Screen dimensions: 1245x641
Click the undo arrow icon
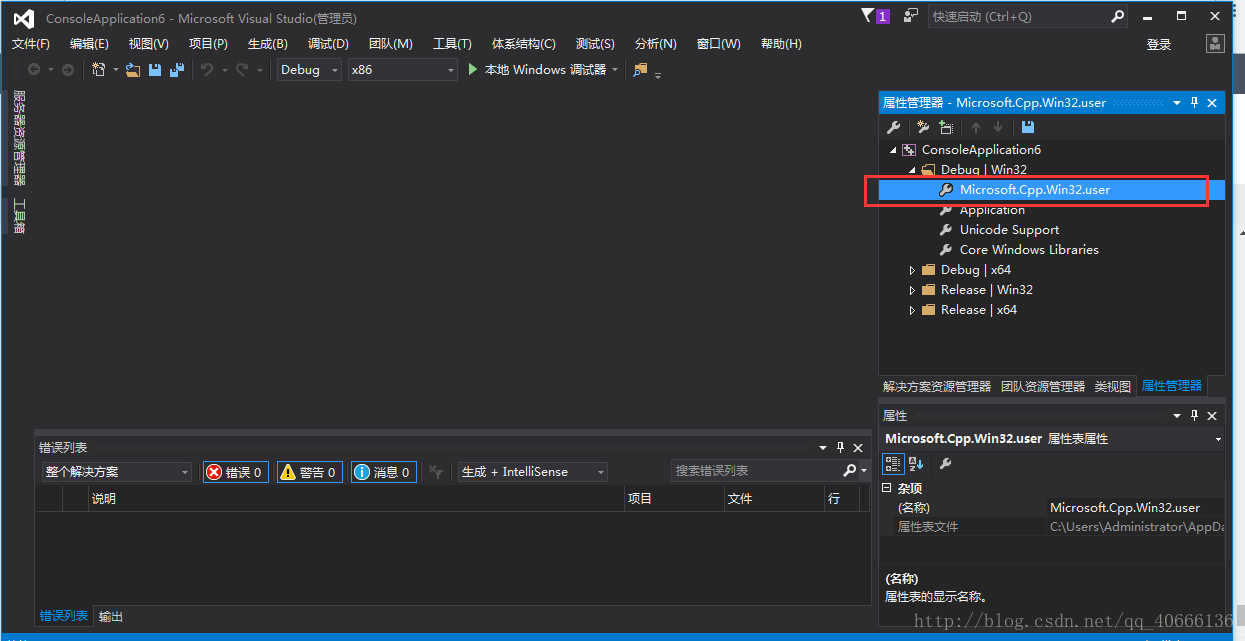click(x=207, y=70)
